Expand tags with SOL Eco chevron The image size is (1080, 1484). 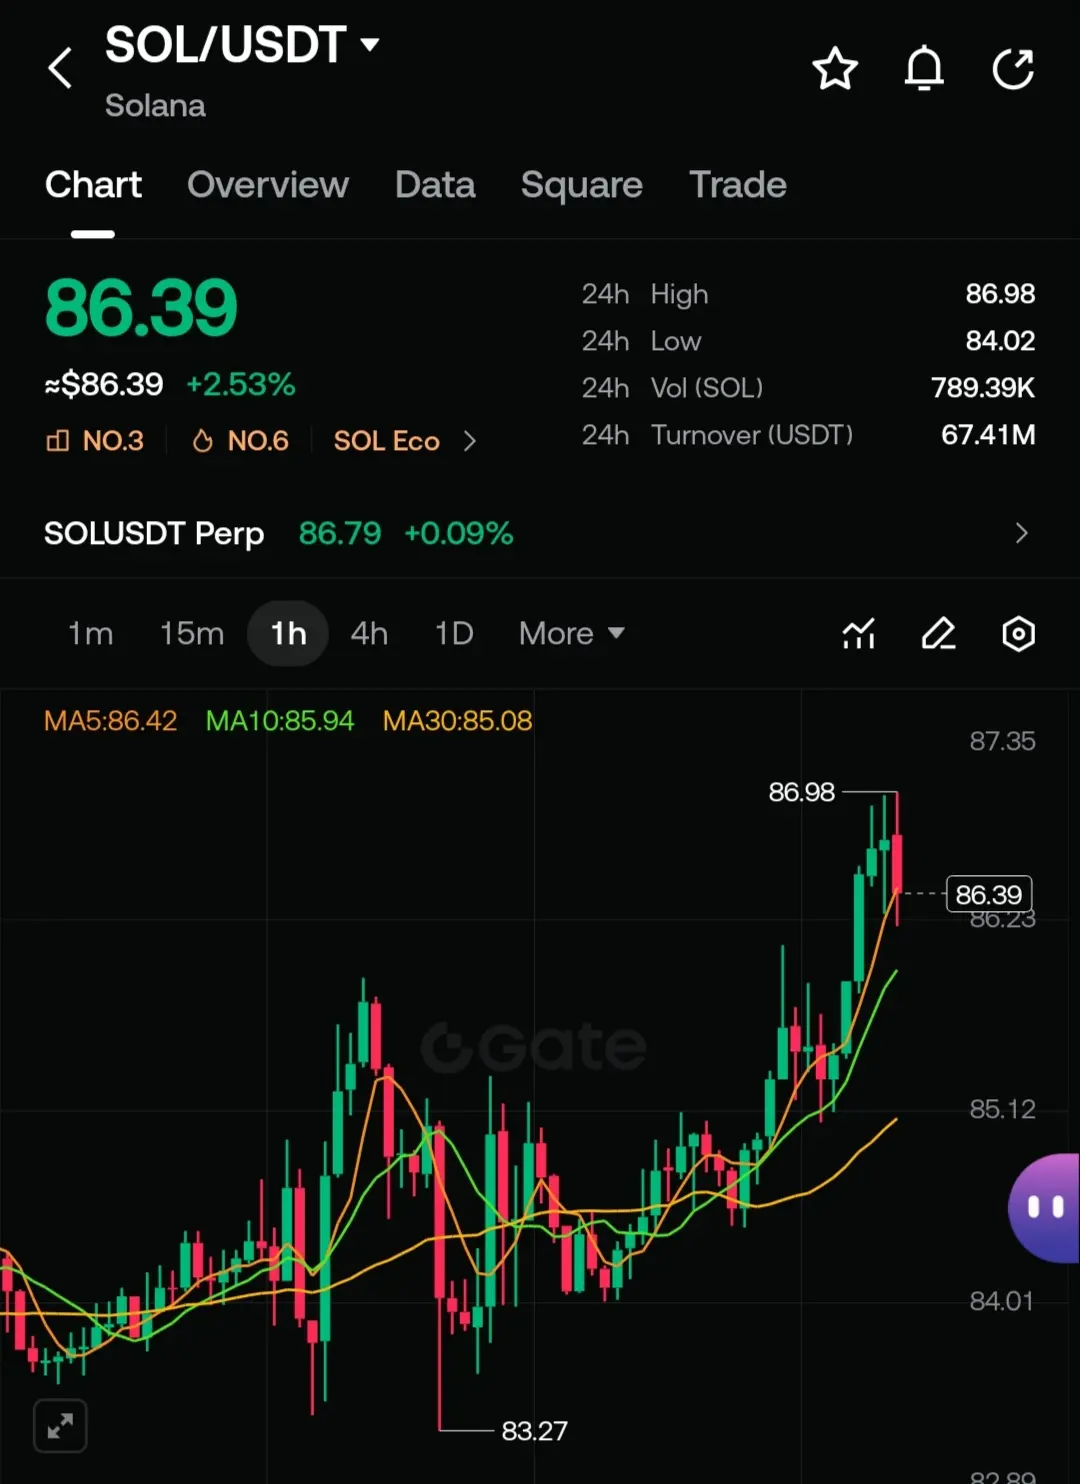[x=470, y=441]
